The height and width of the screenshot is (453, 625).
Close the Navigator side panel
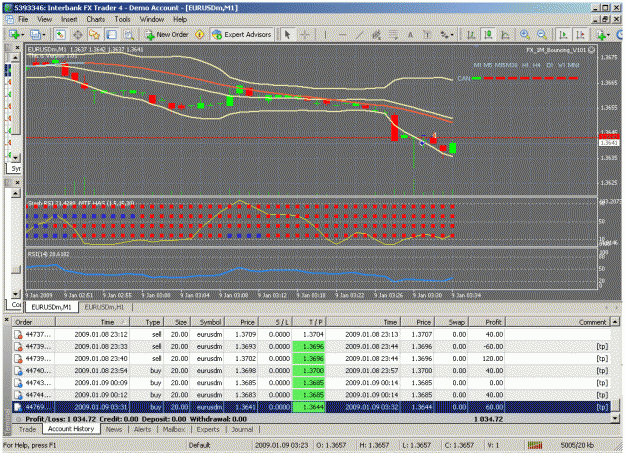18,183
